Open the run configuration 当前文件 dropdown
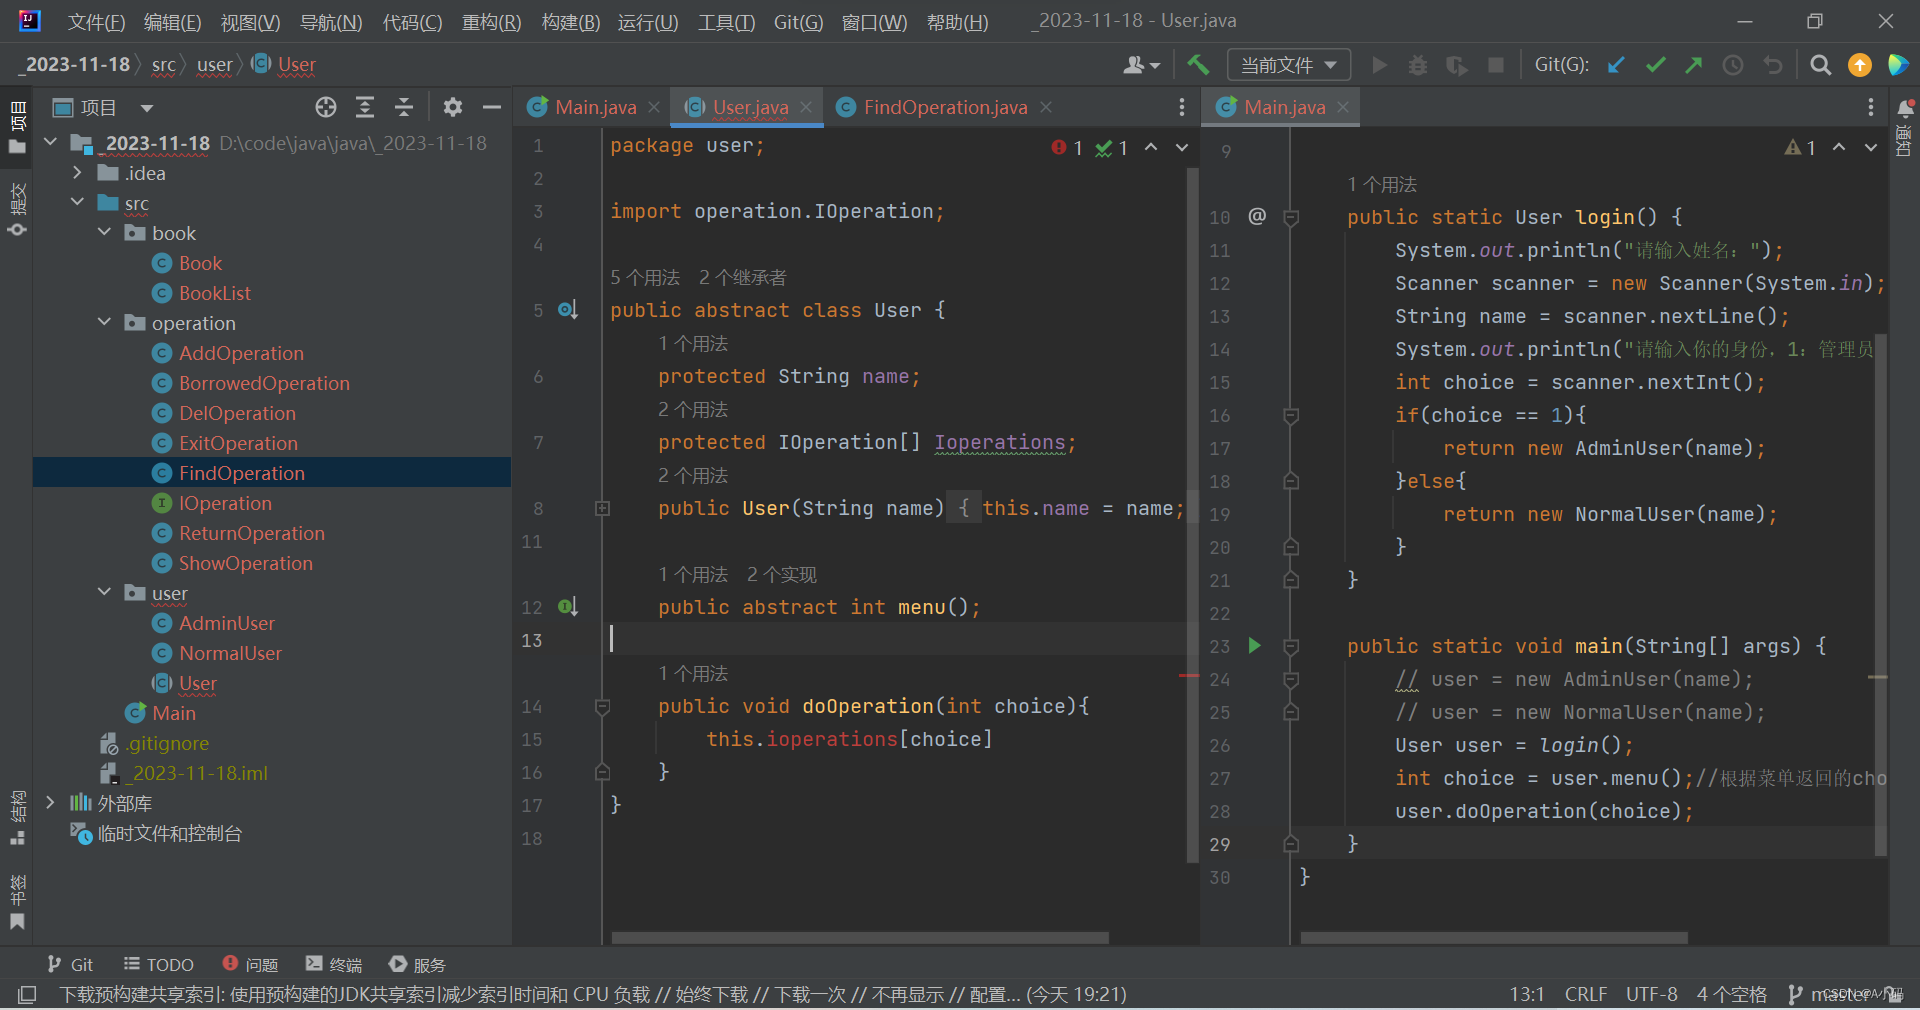Screen dimensions: 1920x1010 [1288, 65]
